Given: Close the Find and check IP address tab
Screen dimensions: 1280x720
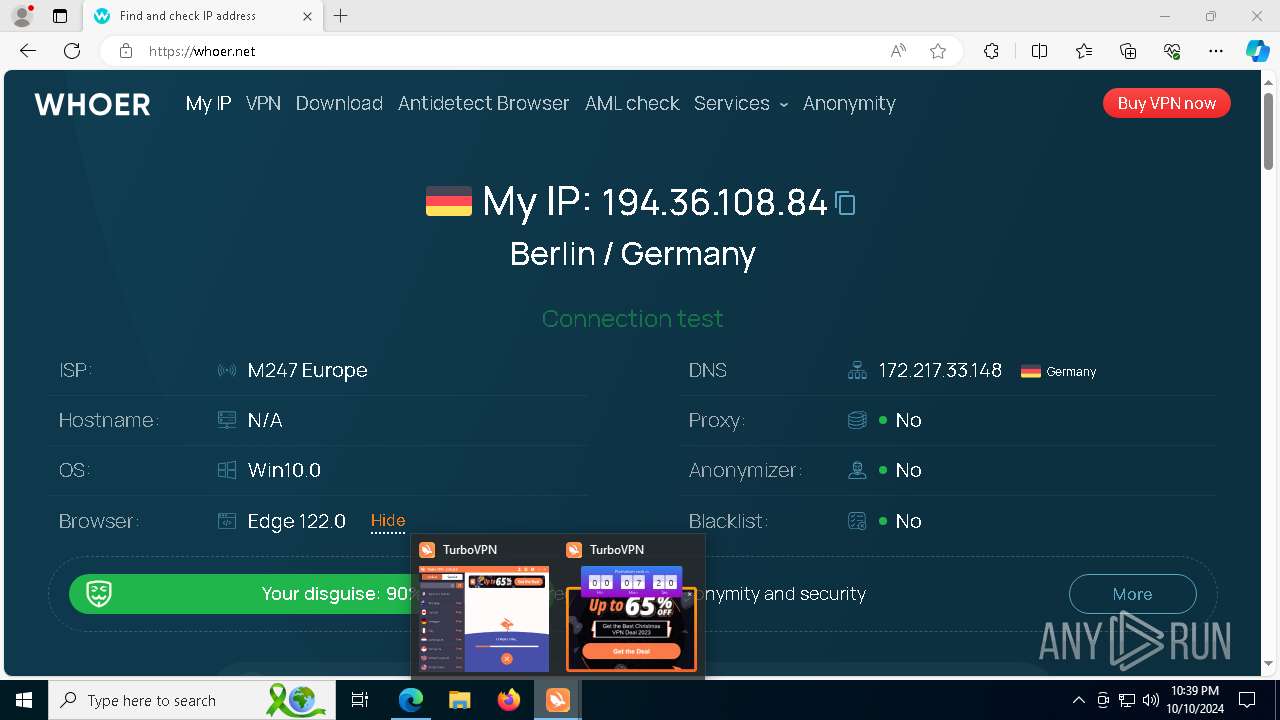Looking at the screenshot, I should (307, 16).
